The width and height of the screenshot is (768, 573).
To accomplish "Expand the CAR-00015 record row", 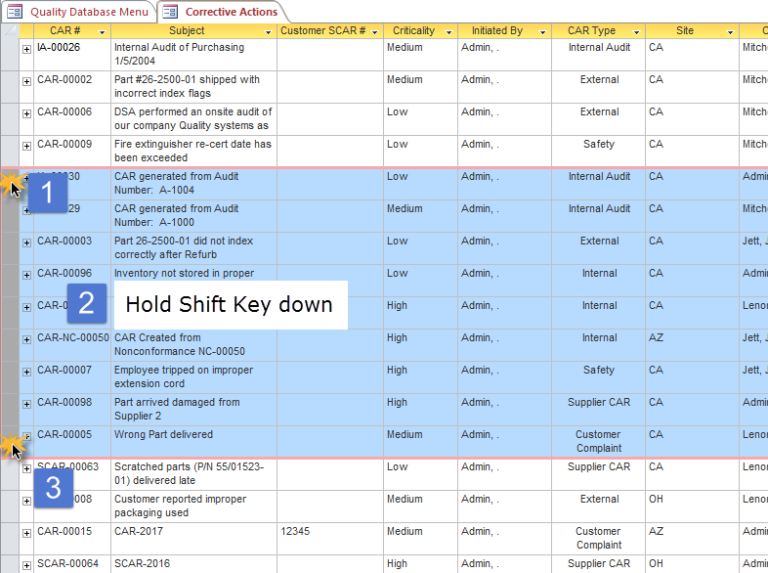I will (x=26, y=532).
